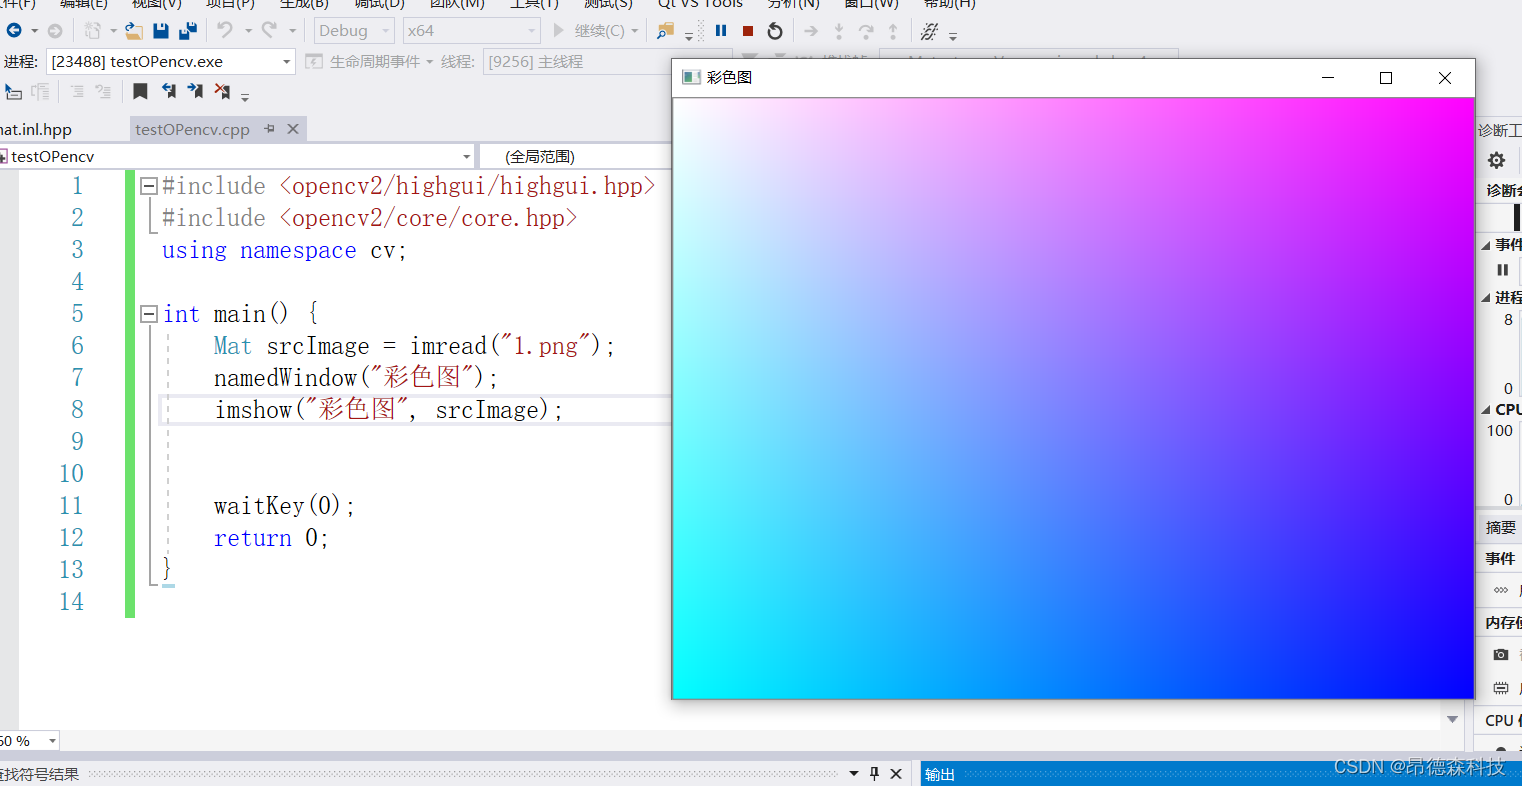
Task: Click the Navigate Forward arrow icon
Action: point(55,31)
